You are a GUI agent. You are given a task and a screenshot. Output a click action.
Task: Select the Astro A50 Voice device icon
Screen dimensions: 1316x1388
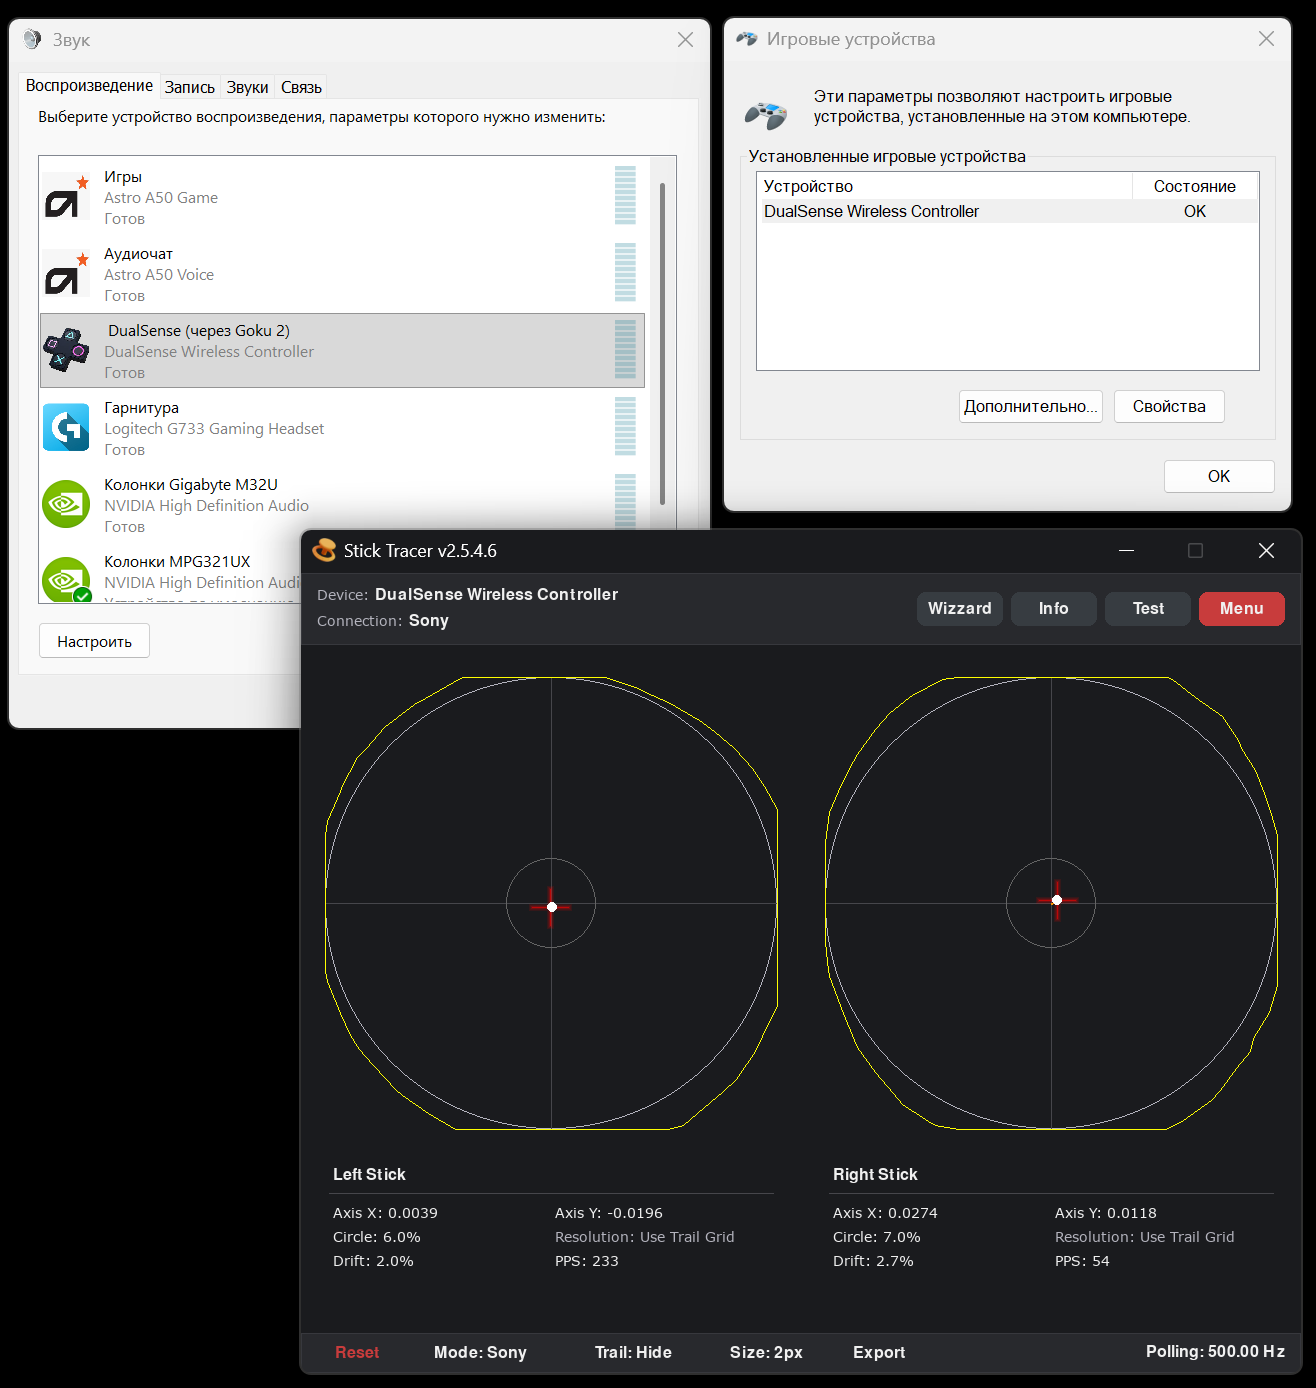[x=66, y=274]
